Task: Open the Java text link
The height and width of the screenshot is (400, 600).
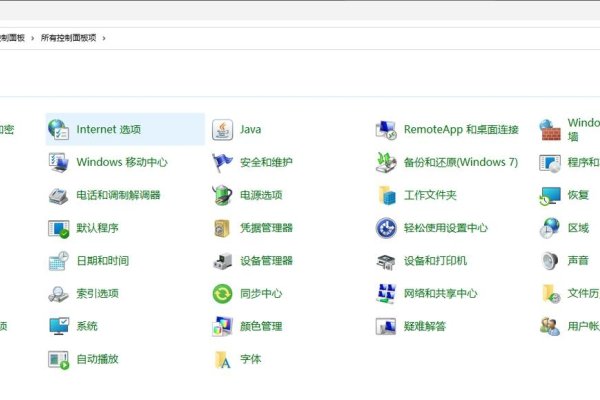Action: point(251,129)
